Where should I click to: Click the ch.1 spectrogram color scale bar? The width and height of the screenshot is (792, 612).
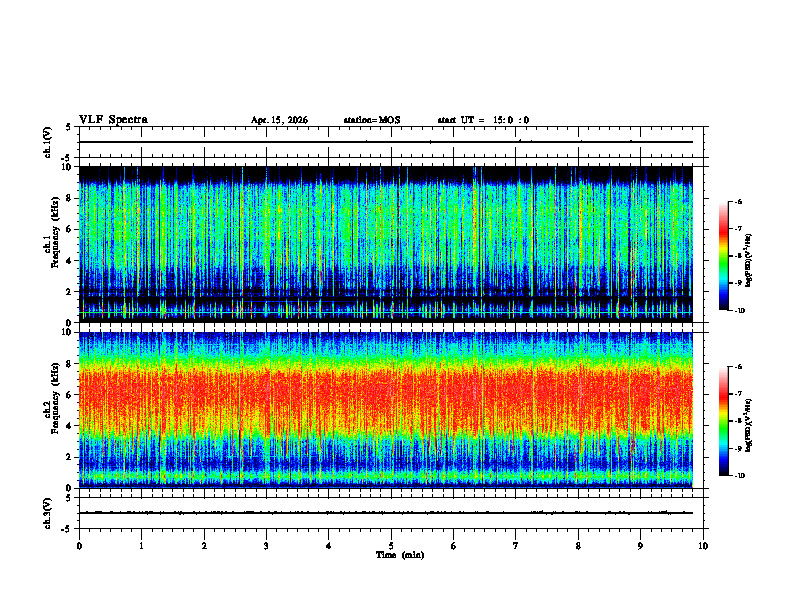723,256
